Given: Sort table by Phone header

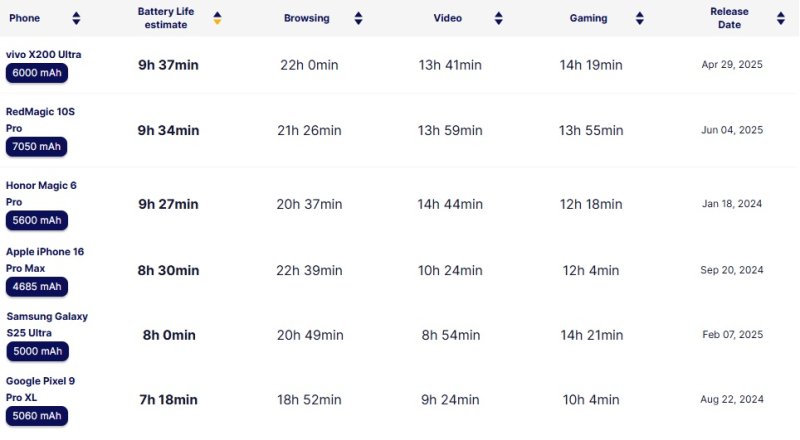Looking at the screenshot, I should pyautogui.click(x=24, y=18).
